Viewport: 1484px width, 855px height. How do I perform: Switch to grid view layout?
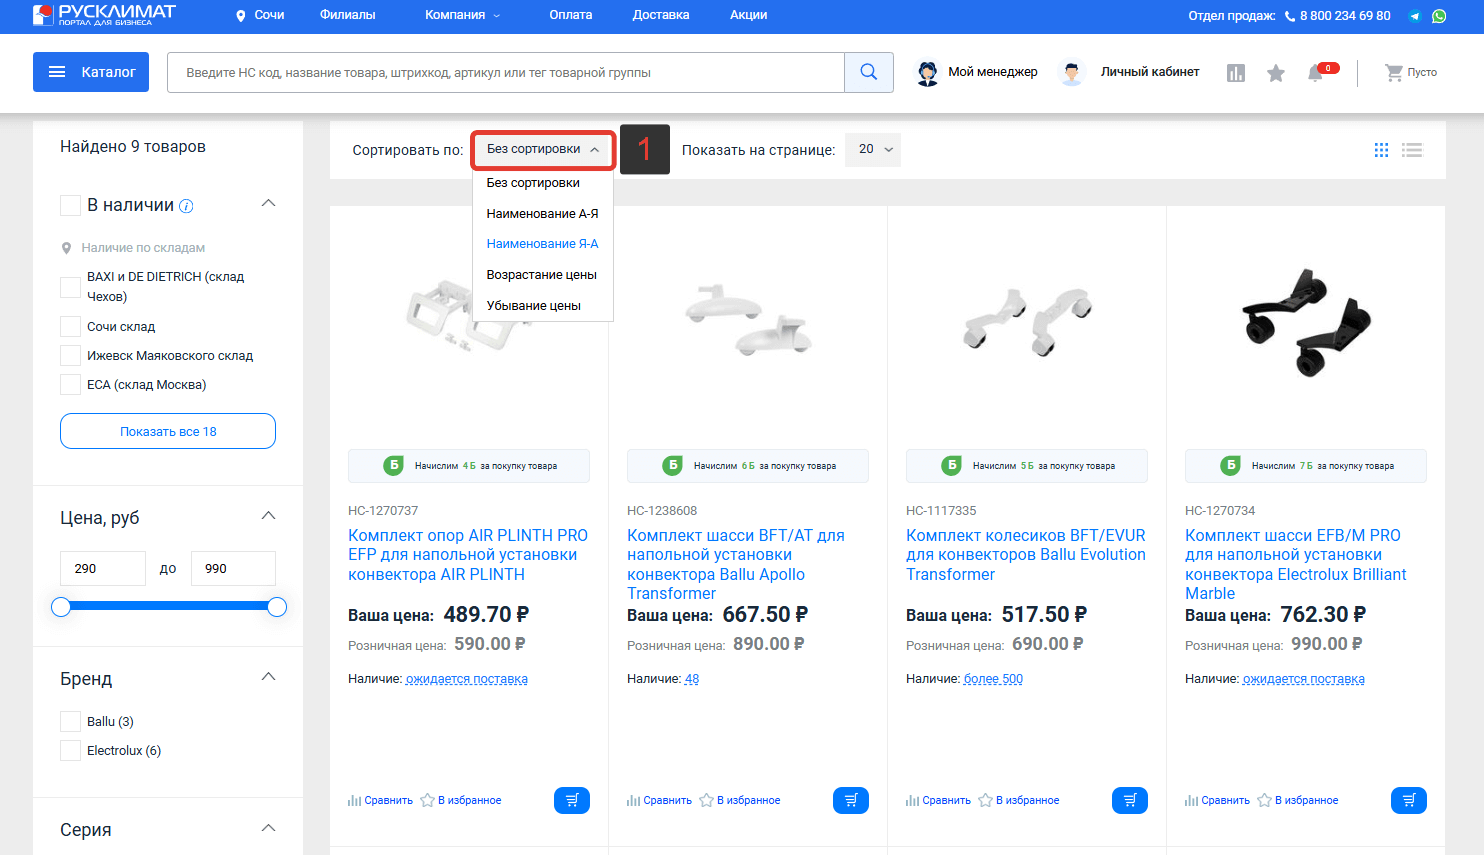click(x=1381, y=150)
